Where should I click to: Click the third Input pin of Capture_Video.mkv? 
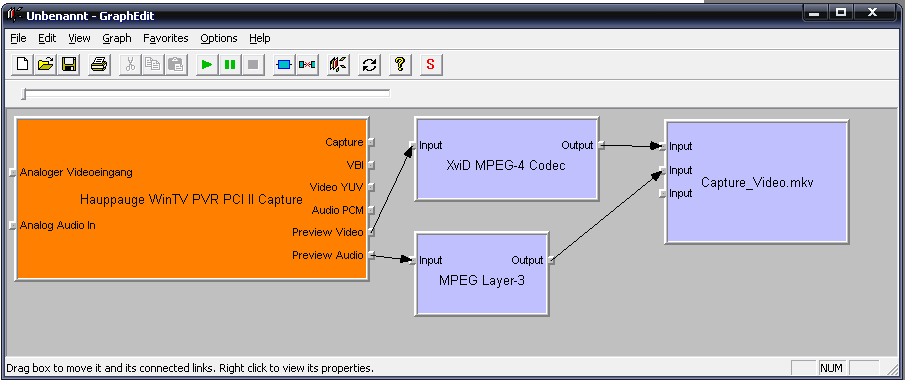[663, 193]
